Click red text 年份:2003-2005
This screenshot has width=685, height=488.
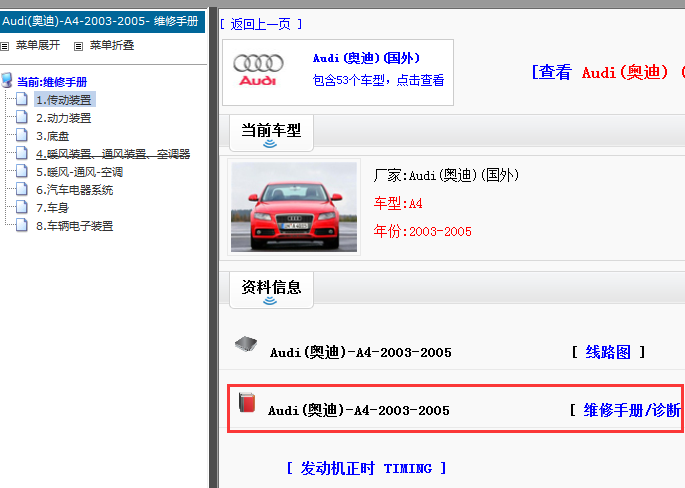click(422, 231)
